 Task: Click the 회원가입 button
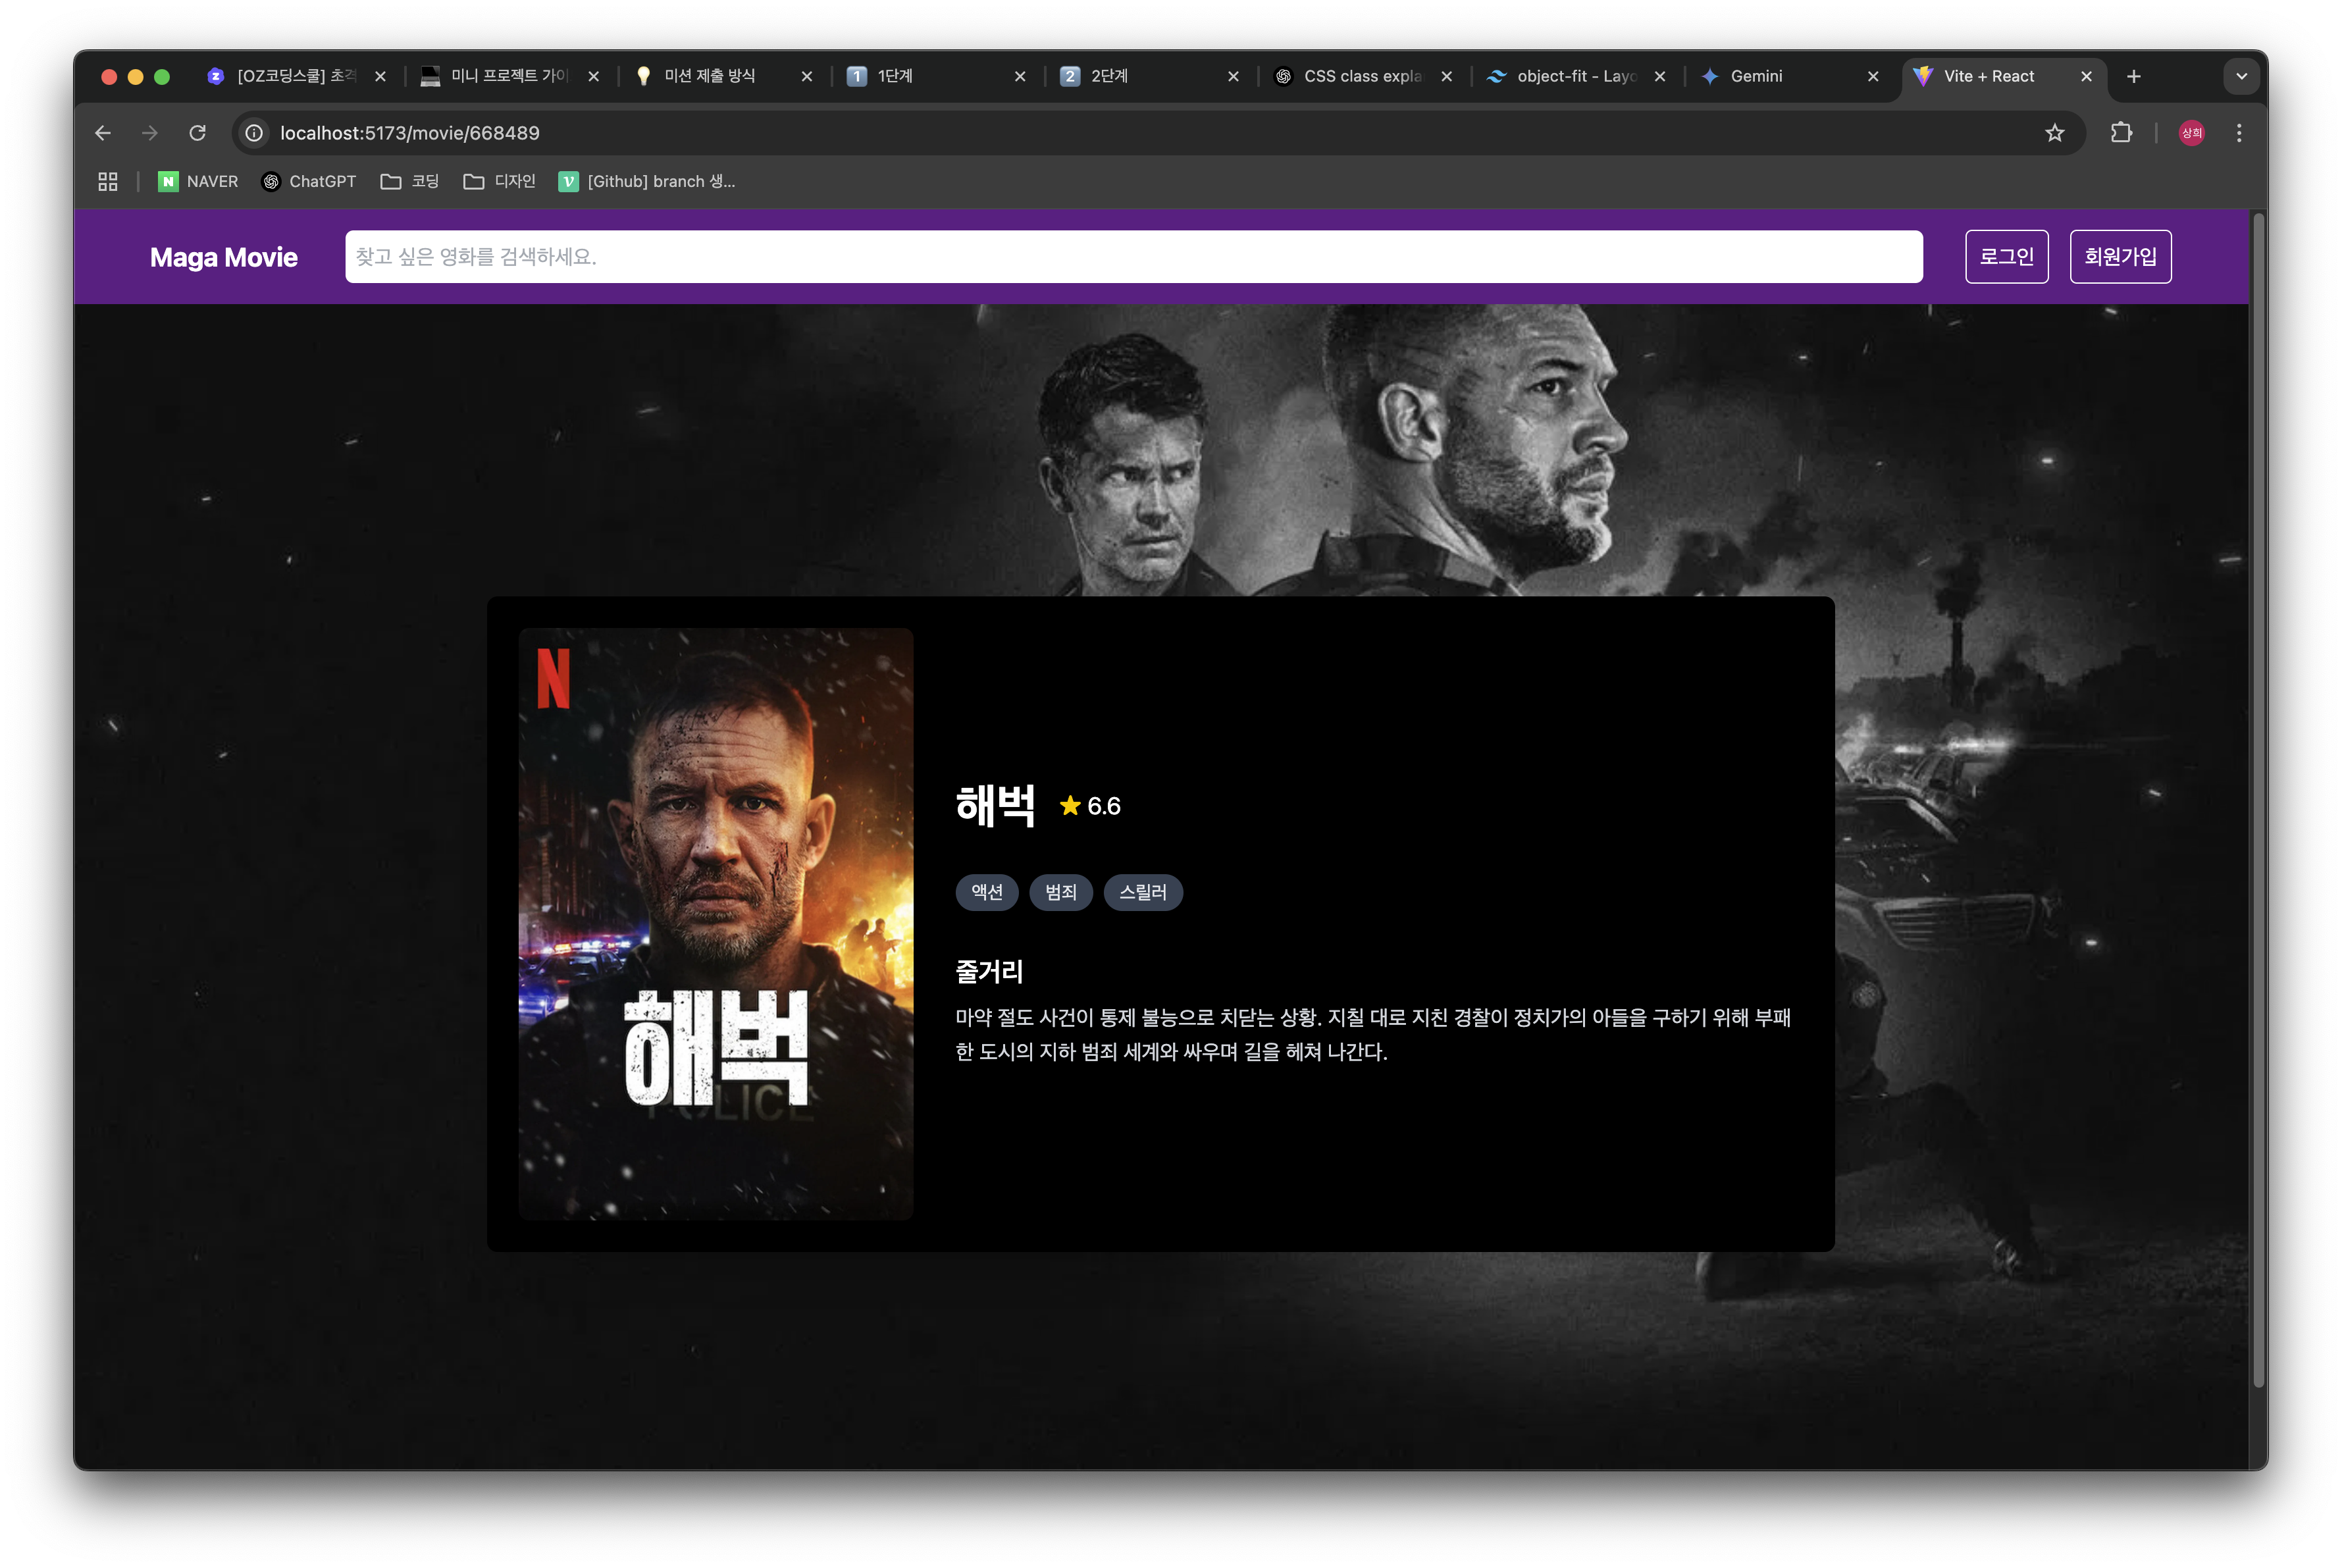point(2120,257)
